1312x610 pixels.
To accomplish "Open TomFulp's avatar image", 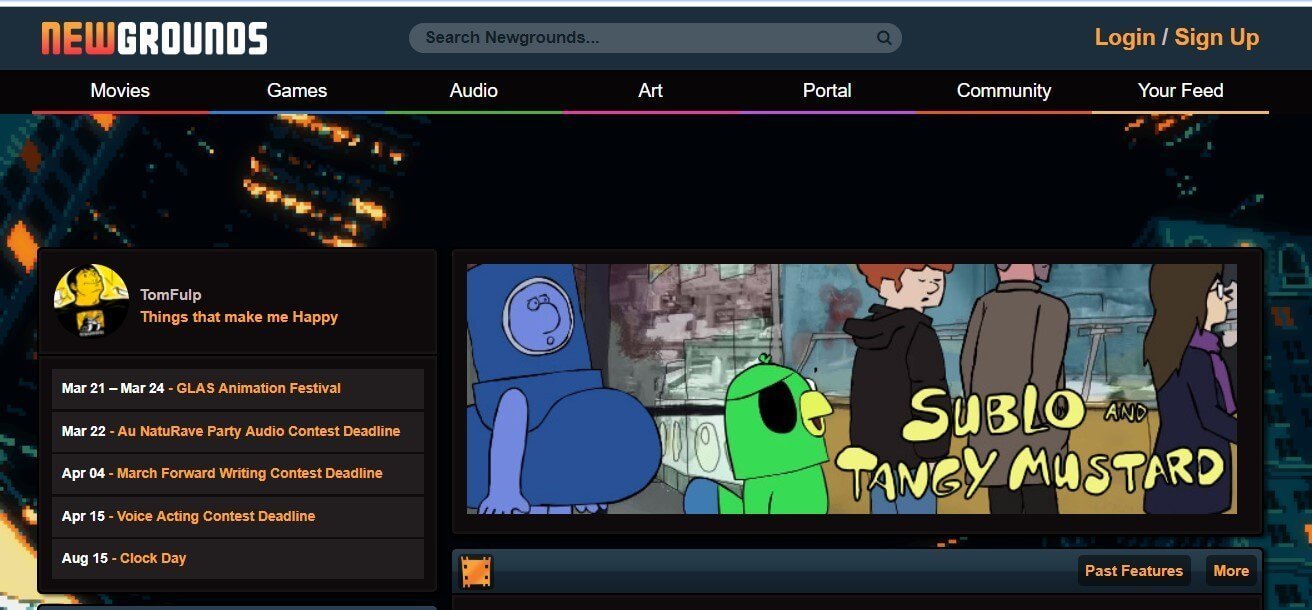I will pyautogui.click(x=91, y=300).
